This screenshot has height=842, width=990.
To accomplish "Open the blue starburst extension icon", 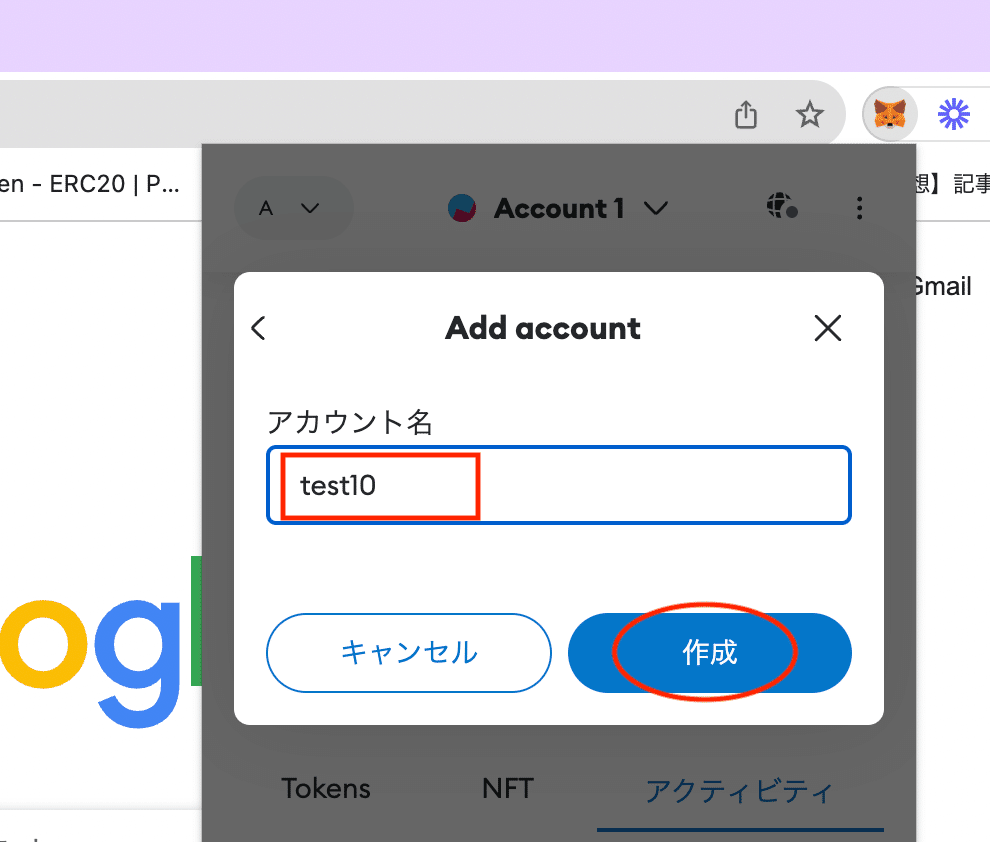I will point(953,114).
